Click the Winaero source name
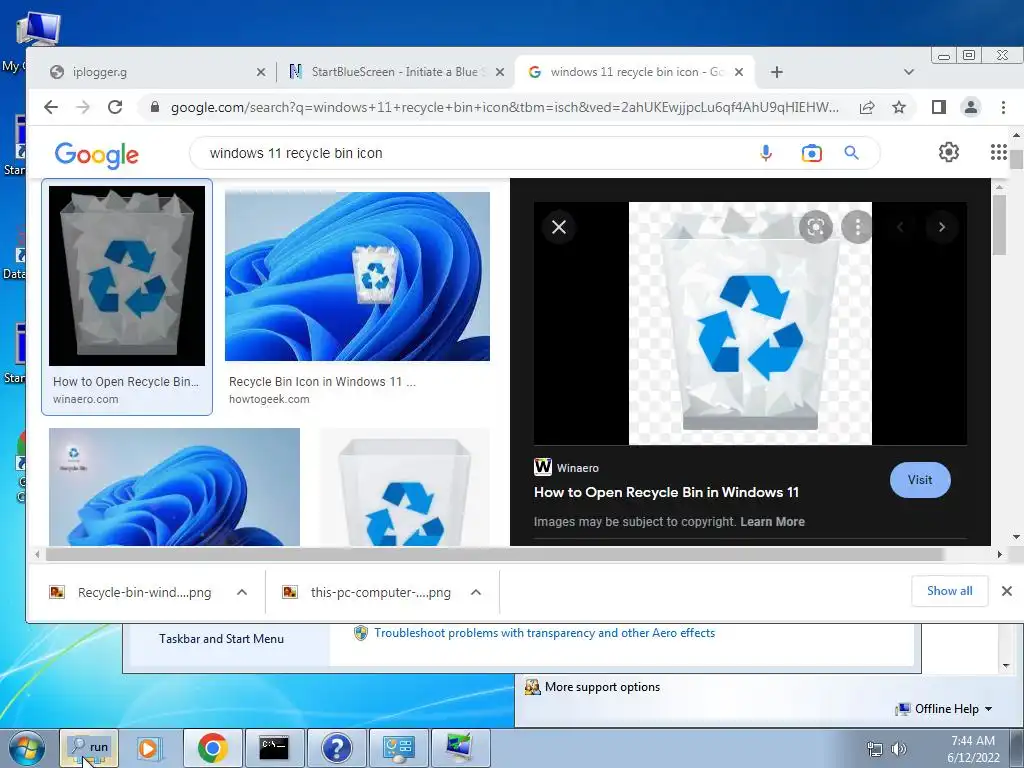The image size is (1024, 768). (x=577, y=468)
